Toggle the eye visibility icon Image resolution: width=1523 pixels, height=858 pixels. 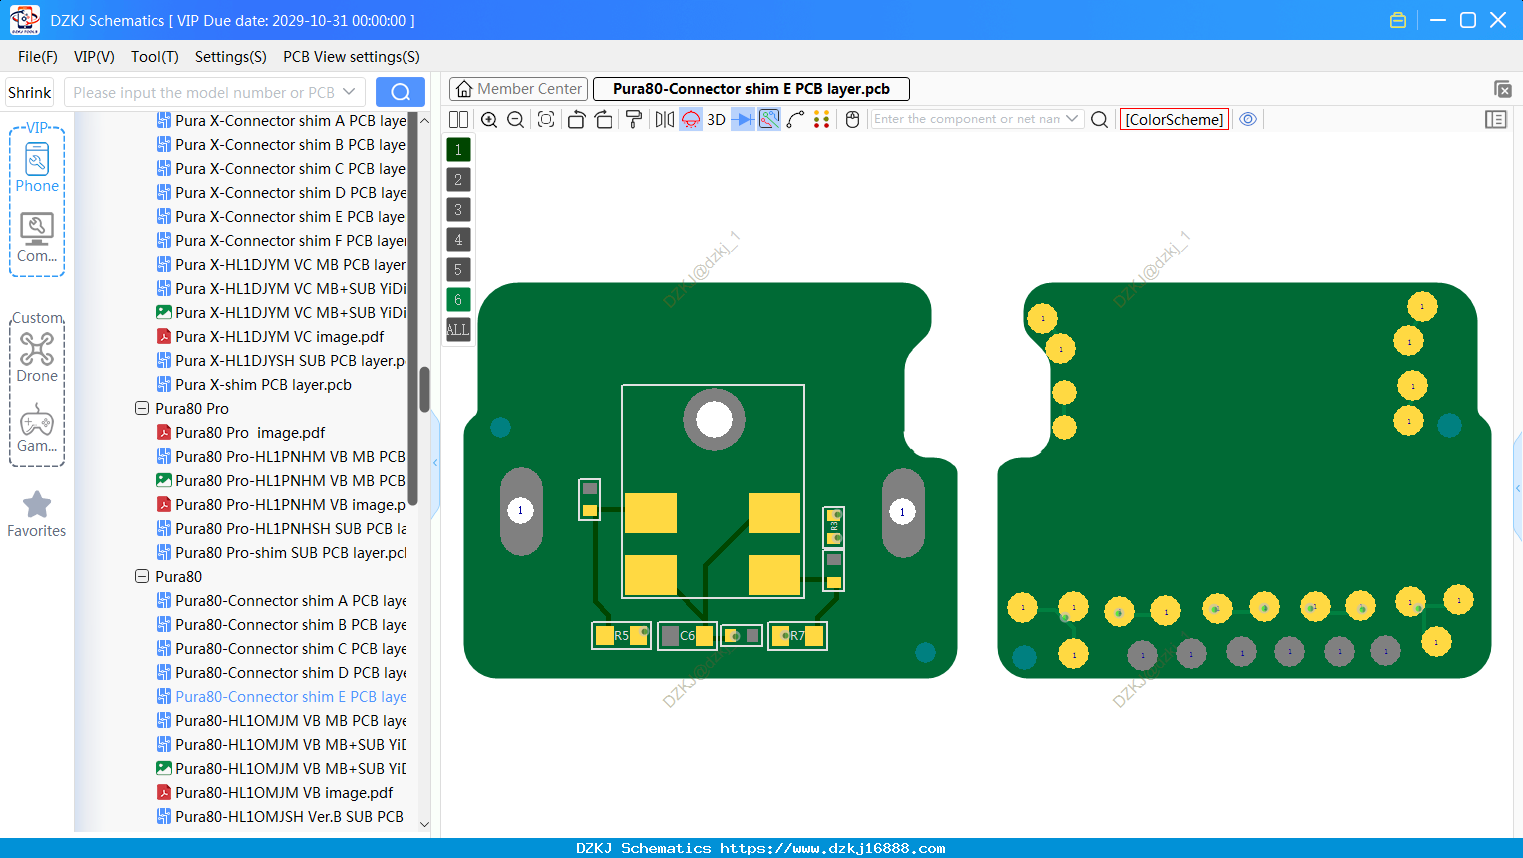coord(1248,119)
